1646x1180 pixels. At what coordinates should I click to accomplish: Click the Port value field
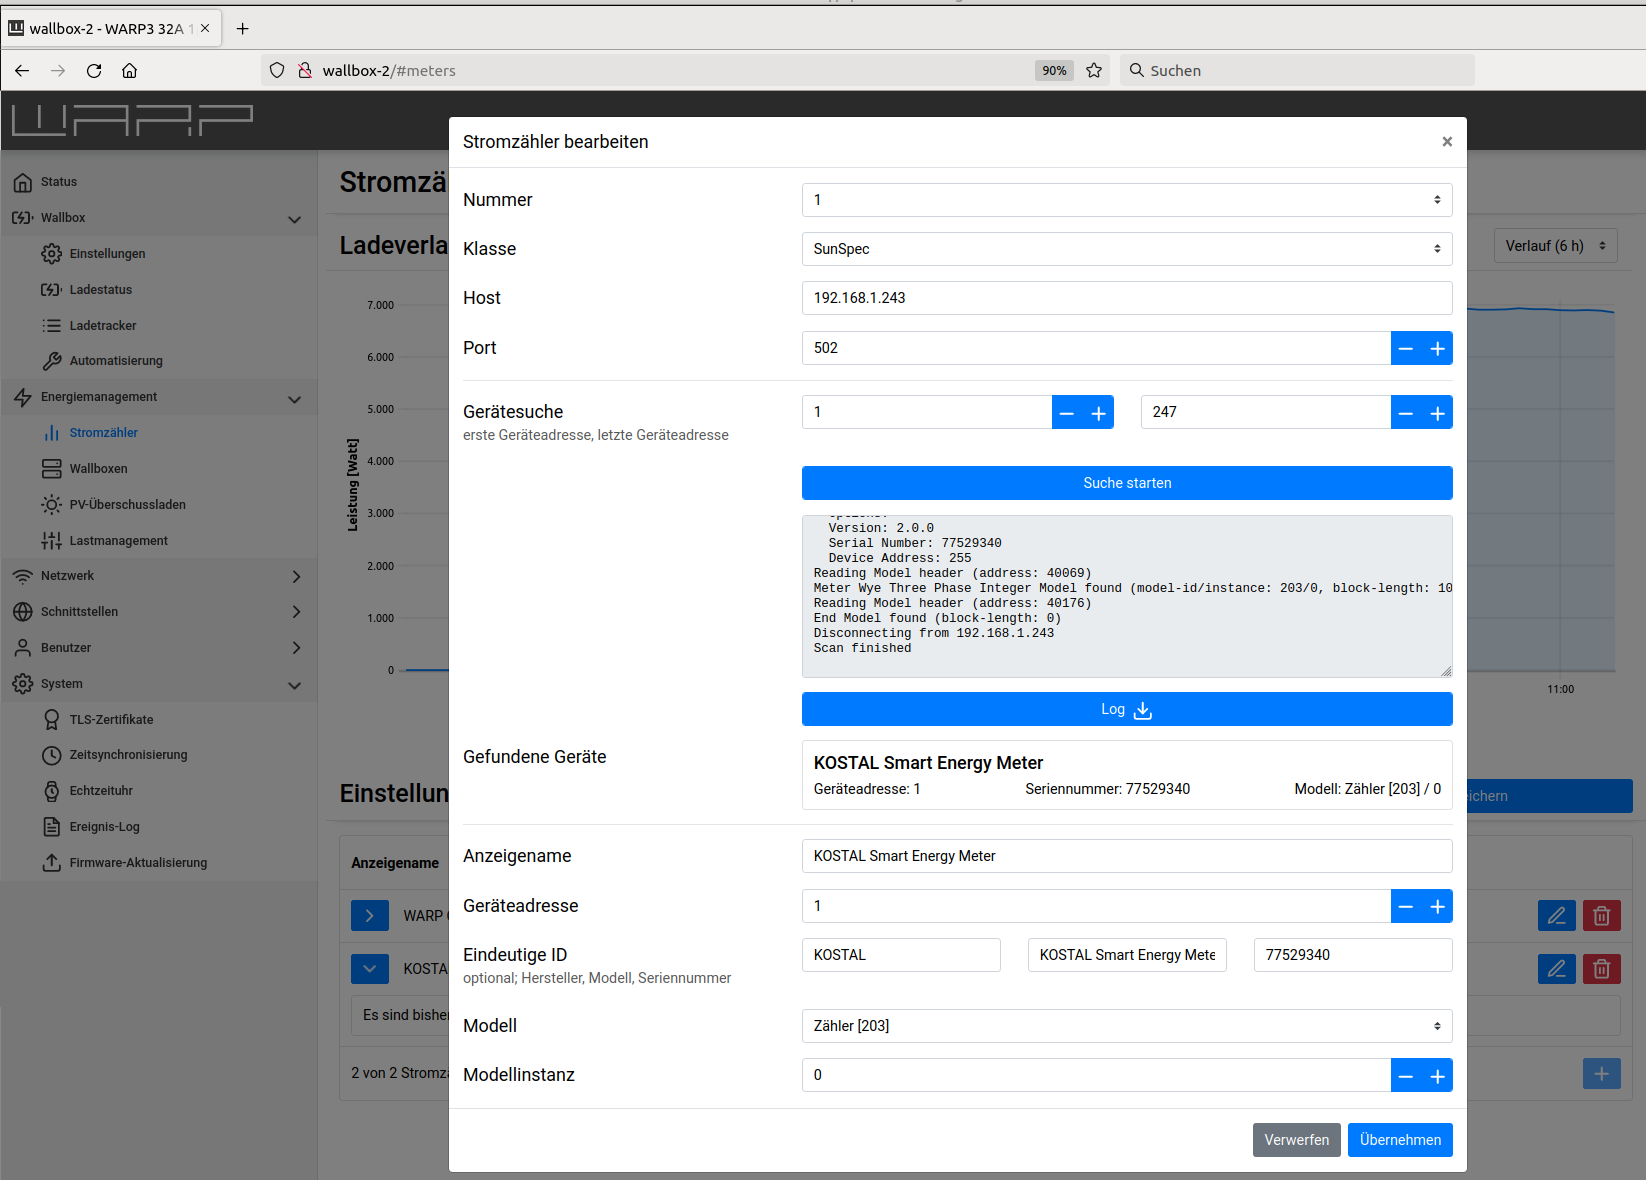(1096, 348)
